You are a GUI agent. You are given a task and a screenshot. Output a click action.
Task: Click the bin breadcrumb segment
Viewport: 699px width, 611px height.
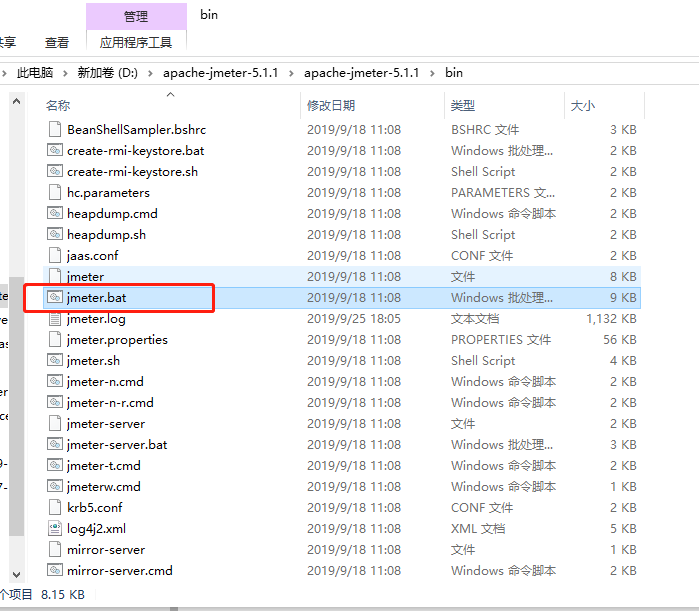(x=454, y=73)
